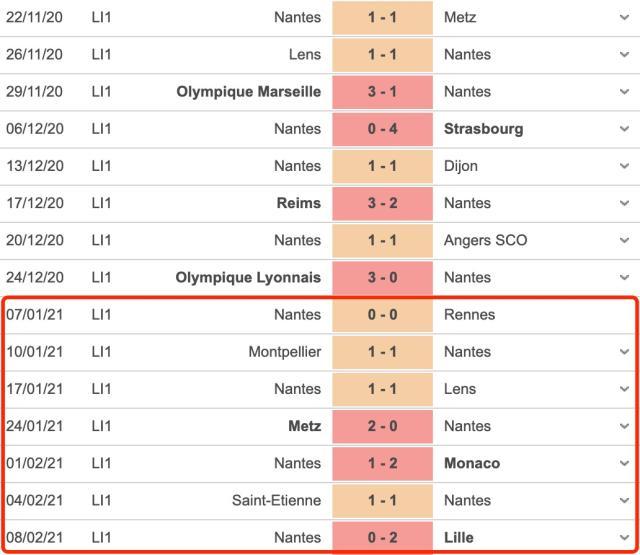
Task: Open the Strasbourg team link
Action: click(483, 128)
